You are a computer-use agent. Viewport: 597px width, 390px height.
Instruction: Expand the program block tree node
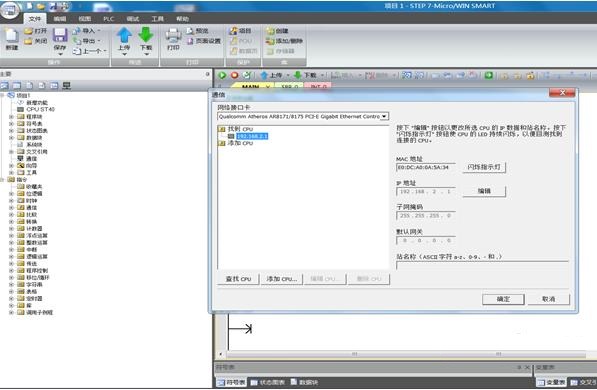11,117
